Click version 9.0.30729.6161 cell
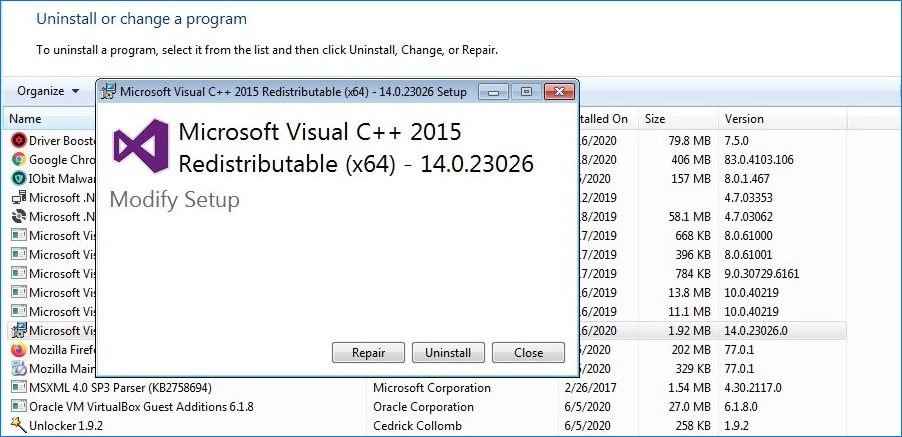The width and height of the screenshot is (902, 437). coord(762,273)
